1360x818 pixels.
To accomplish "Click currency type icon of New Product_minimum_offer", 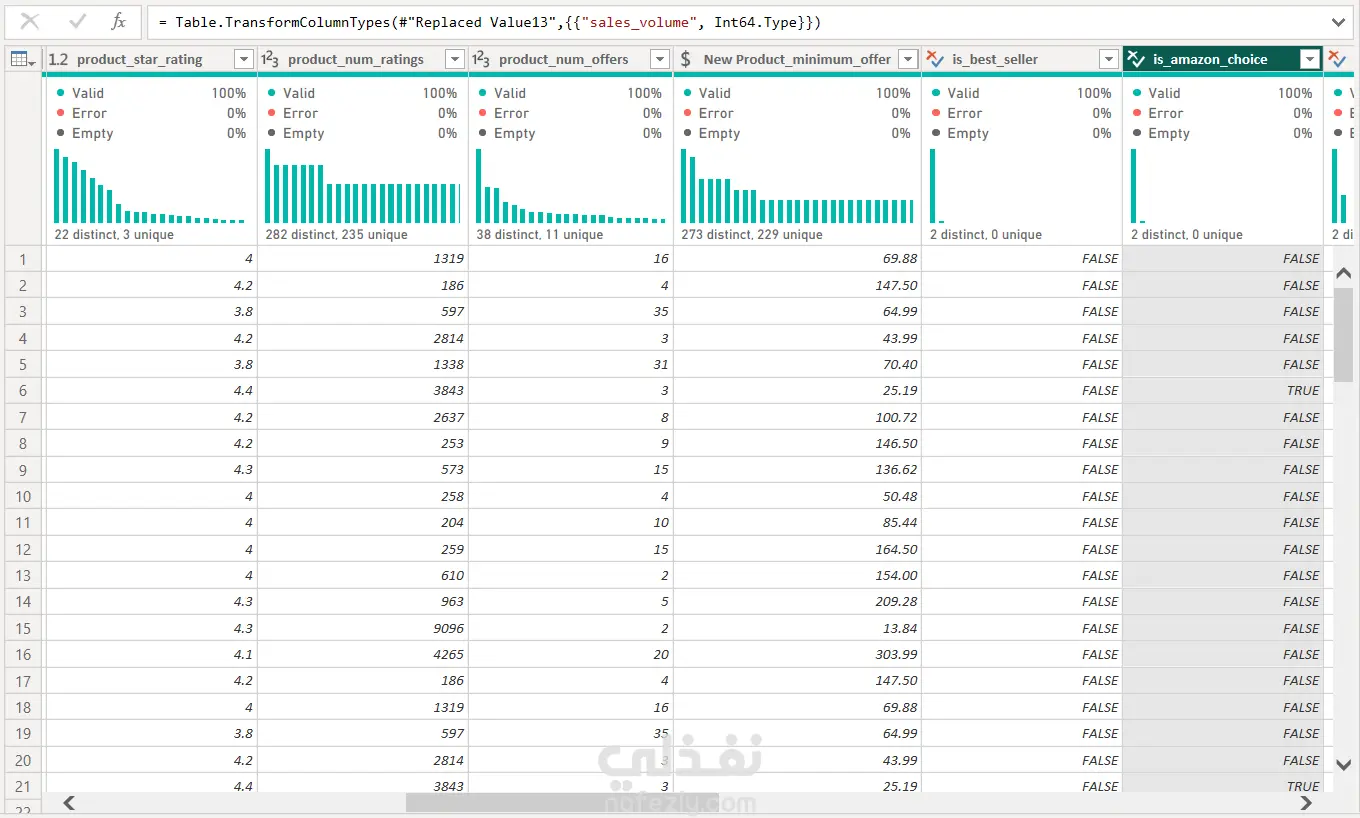I will [686, 60].
